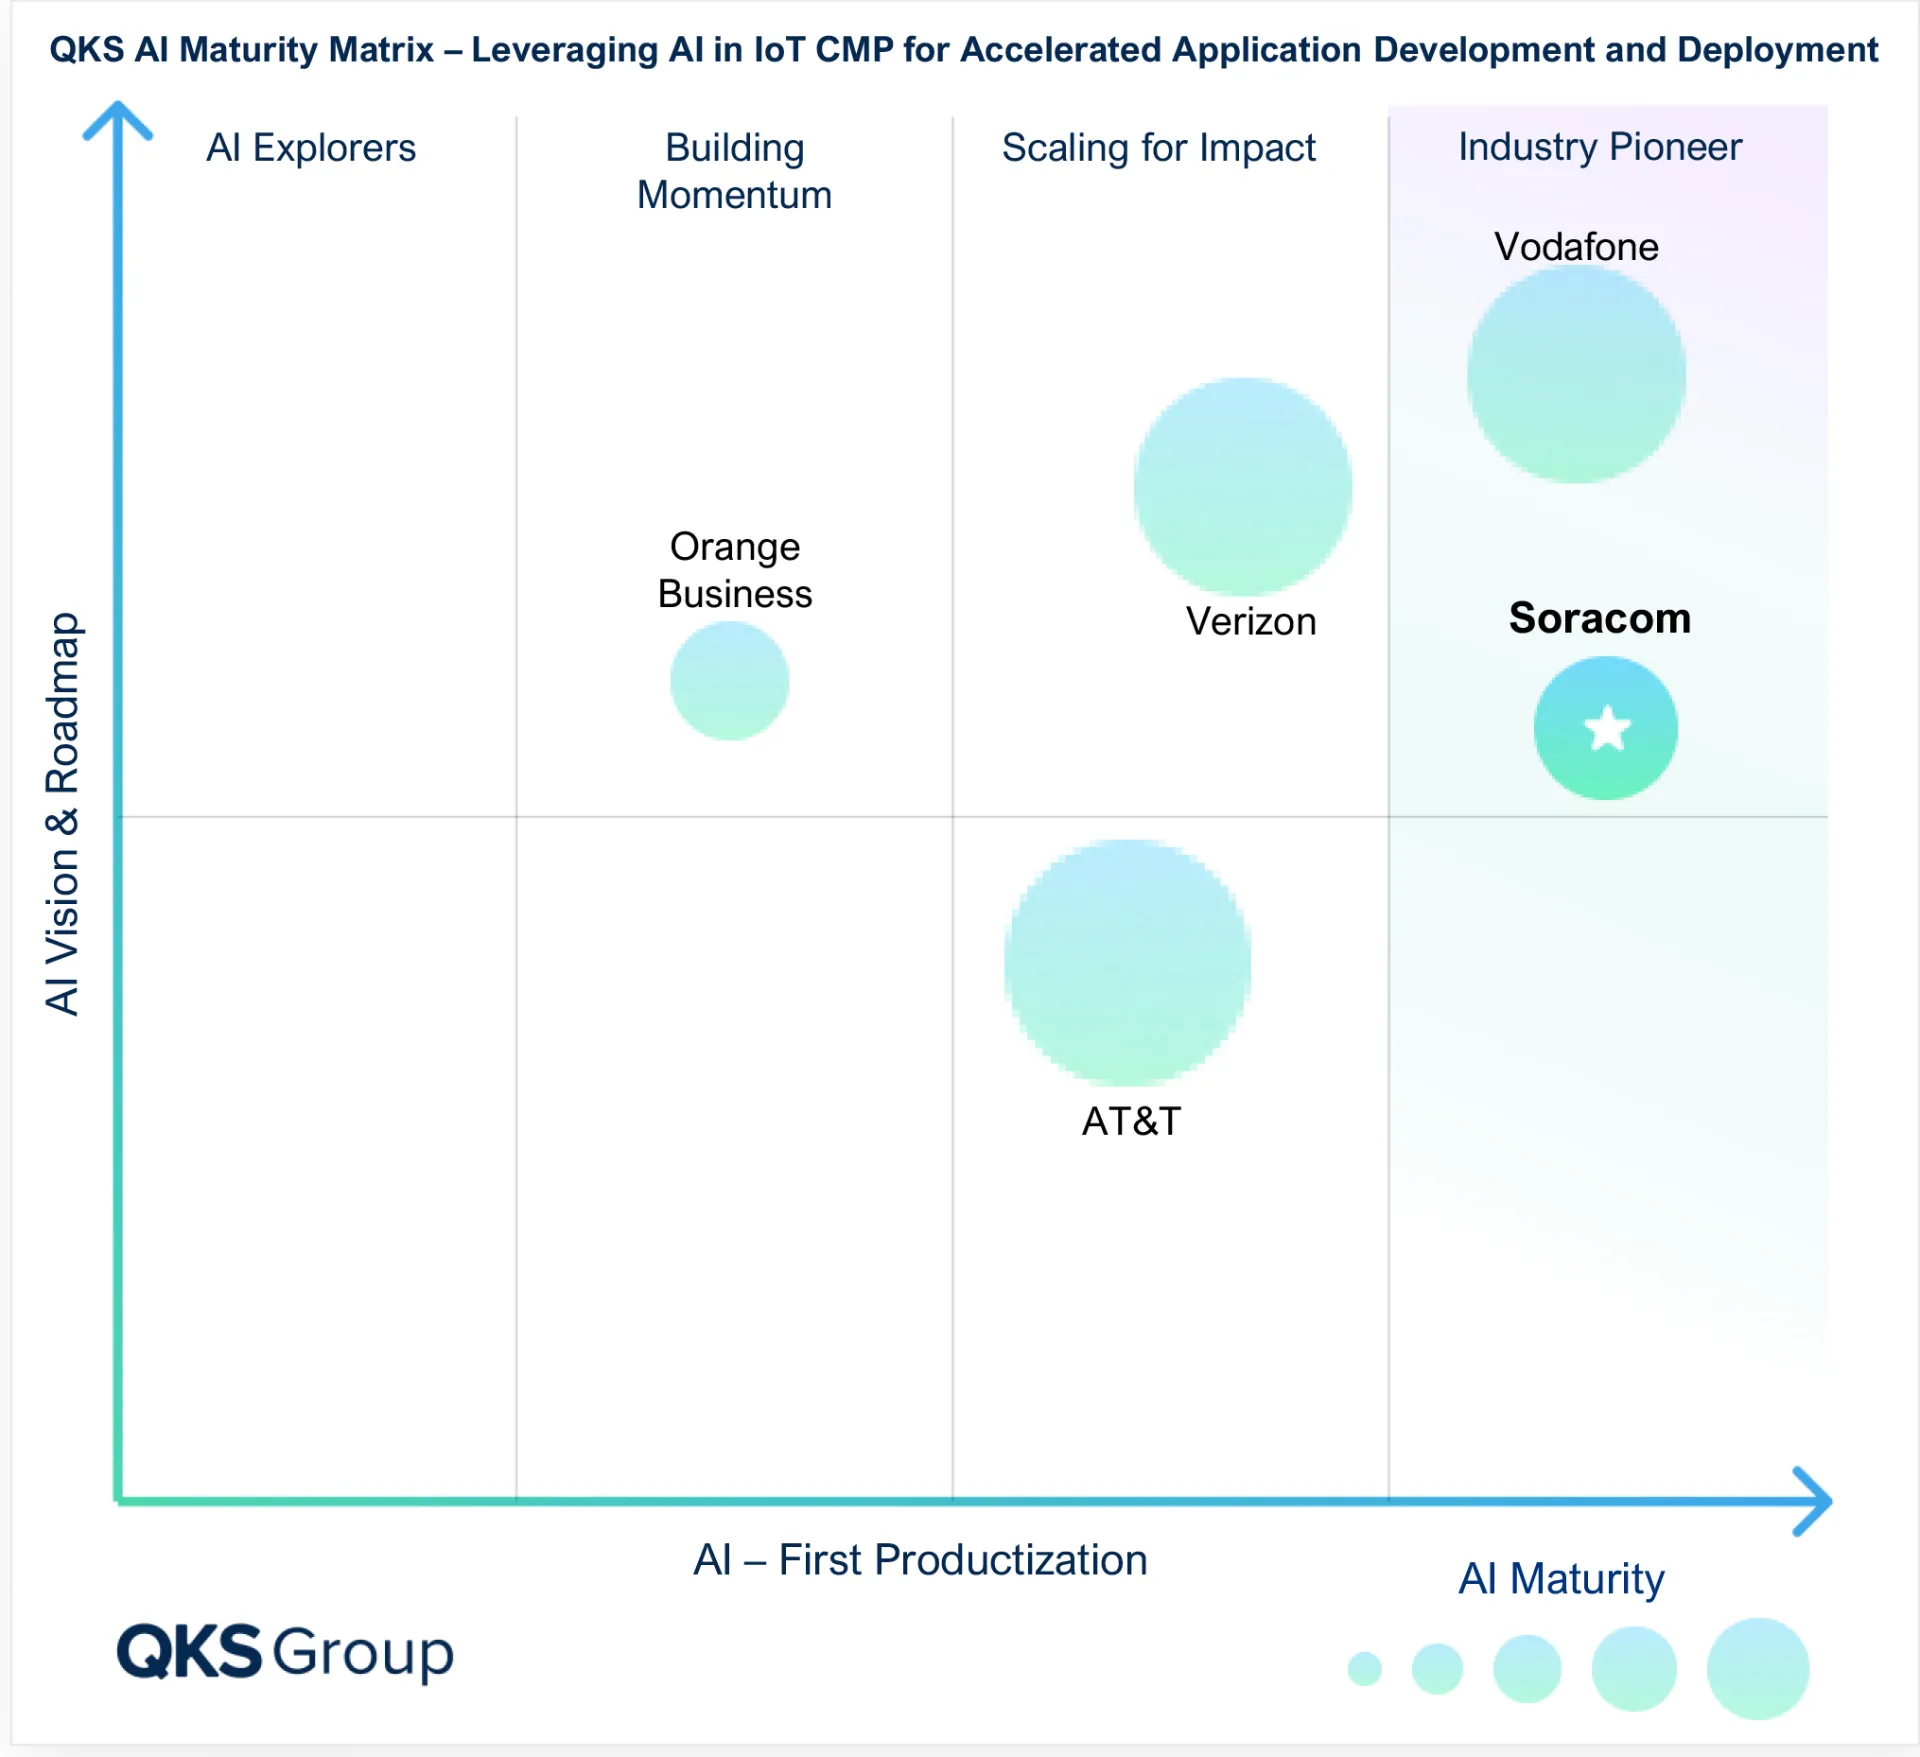Click the QKS Group logo
This screenshot has width=1920, height=1757.
pyautogui.click(x=286, y=1652)
